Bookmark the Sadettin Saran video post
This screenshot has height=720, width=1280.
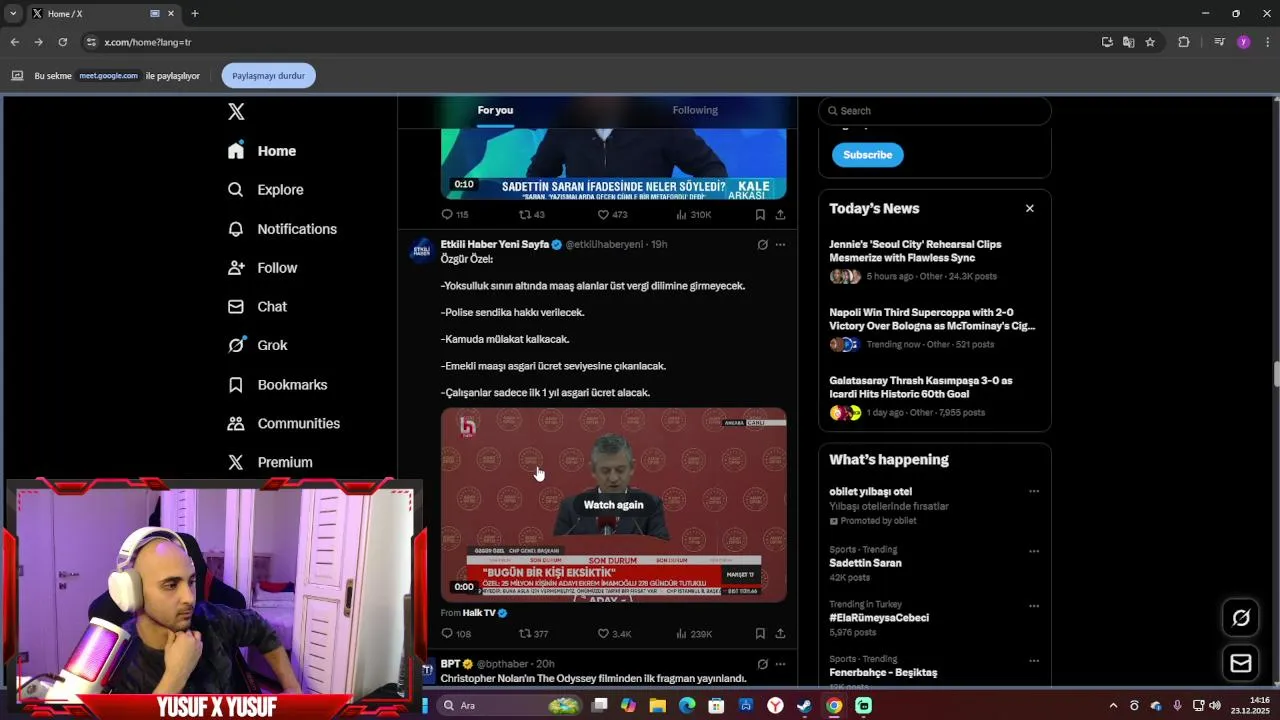click(760, 215)
